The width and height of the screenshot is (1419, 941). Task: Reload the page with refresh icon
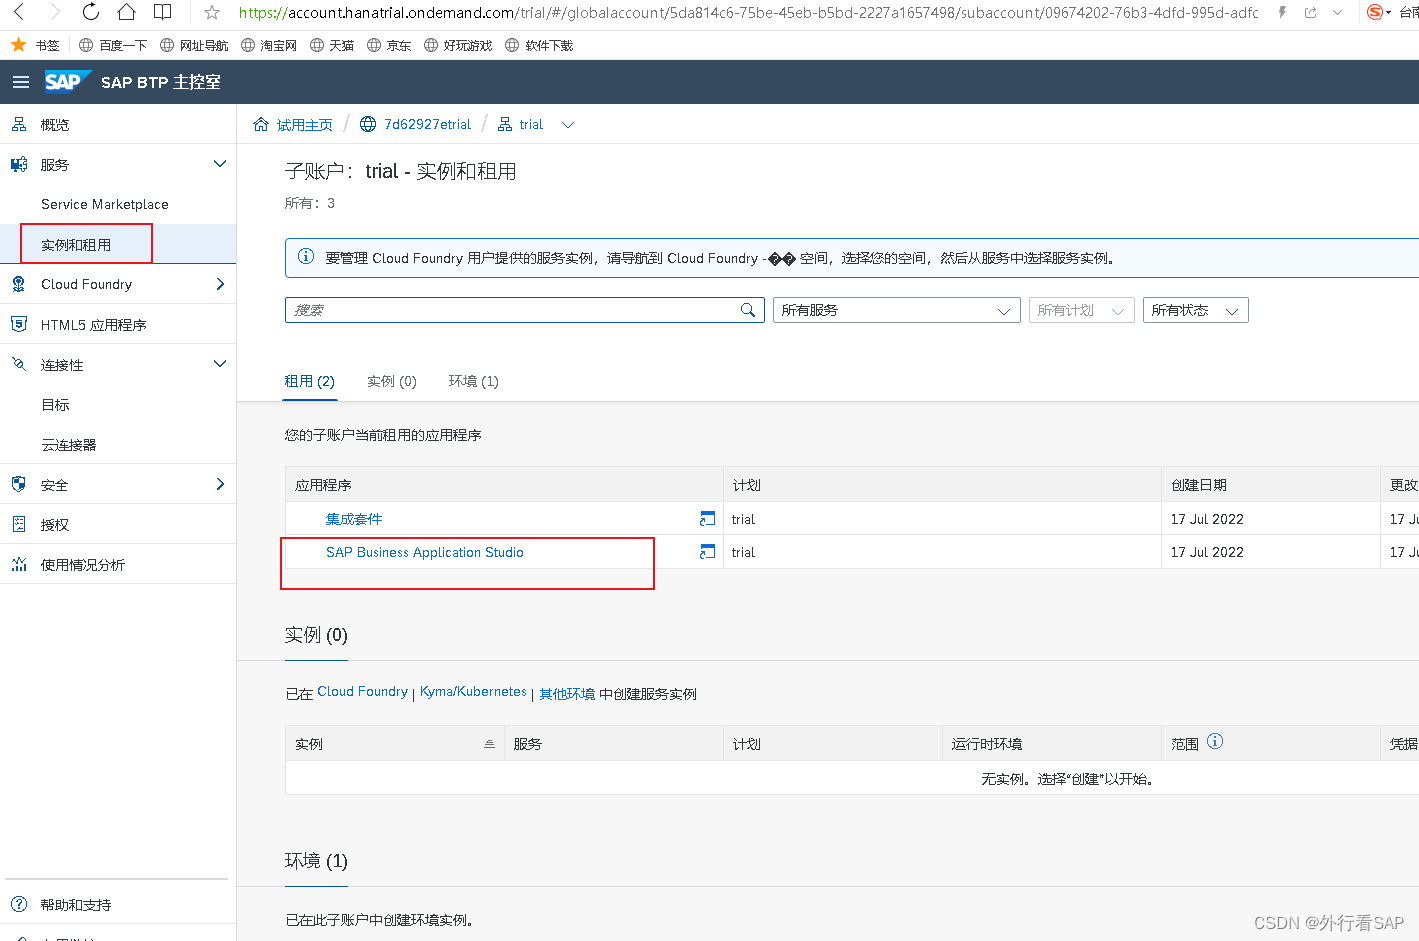click(x=90, y=12)
